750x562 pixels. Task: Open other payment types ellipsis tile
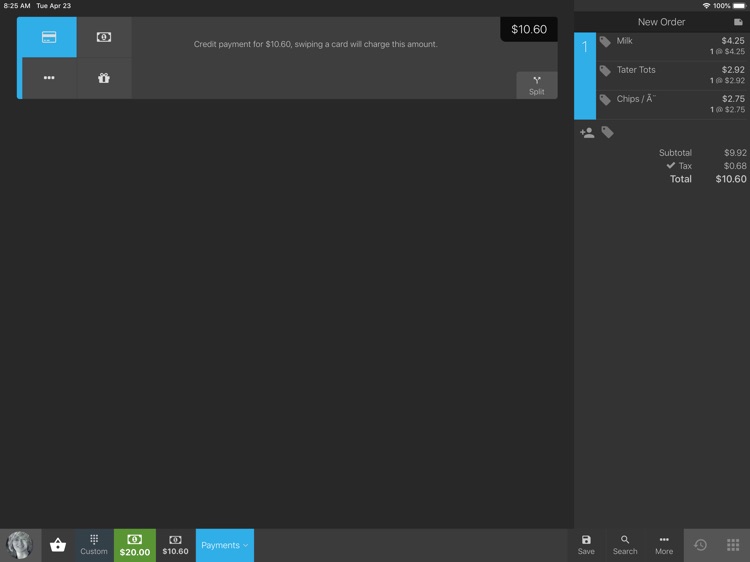click(49, 78)
